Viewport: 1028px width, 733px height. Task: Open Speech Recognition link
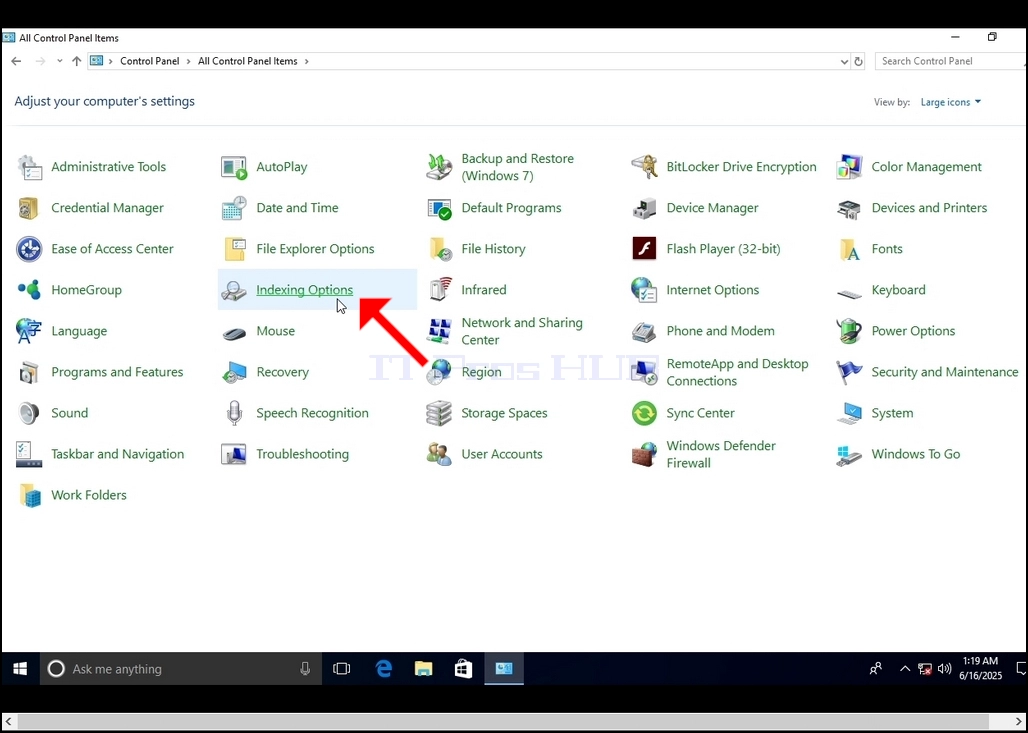point(312,413)
